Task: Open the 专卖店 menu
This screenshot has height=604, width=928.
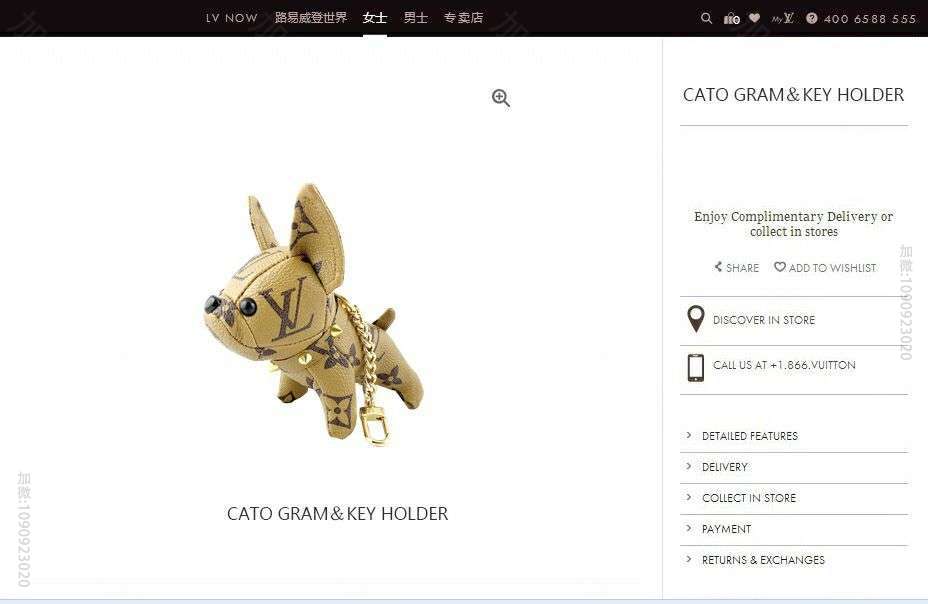Action: point(463,18)
